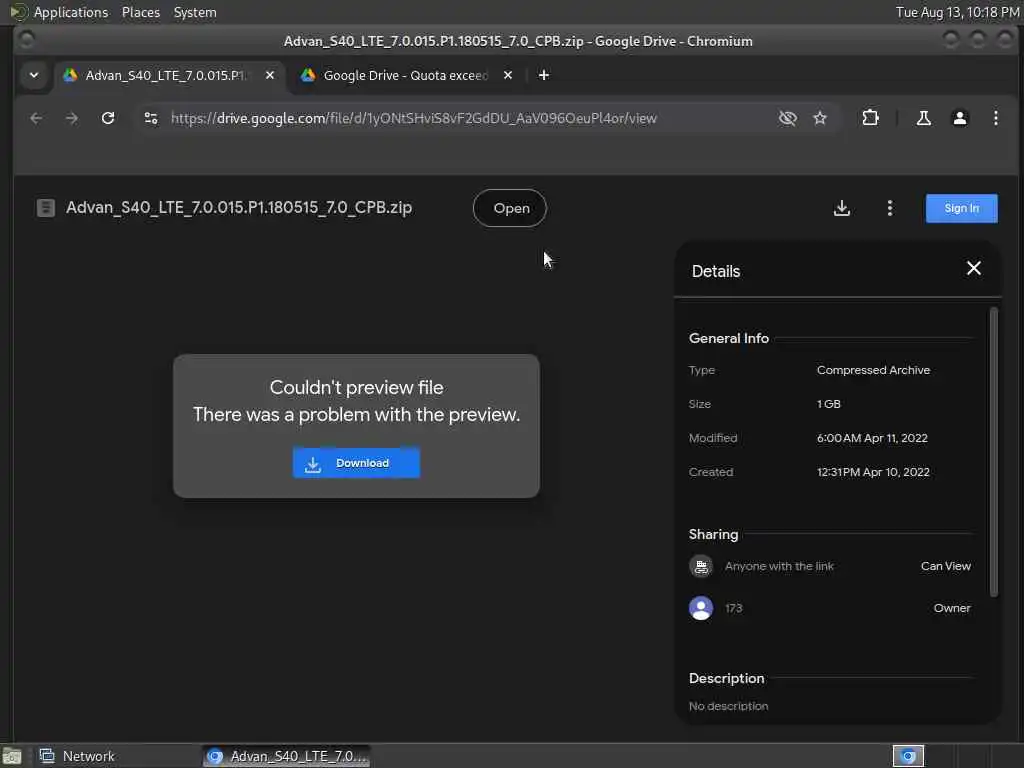Open the Applications menu
Viewport: 1024px width, 768px height.
tap(71, 12)
